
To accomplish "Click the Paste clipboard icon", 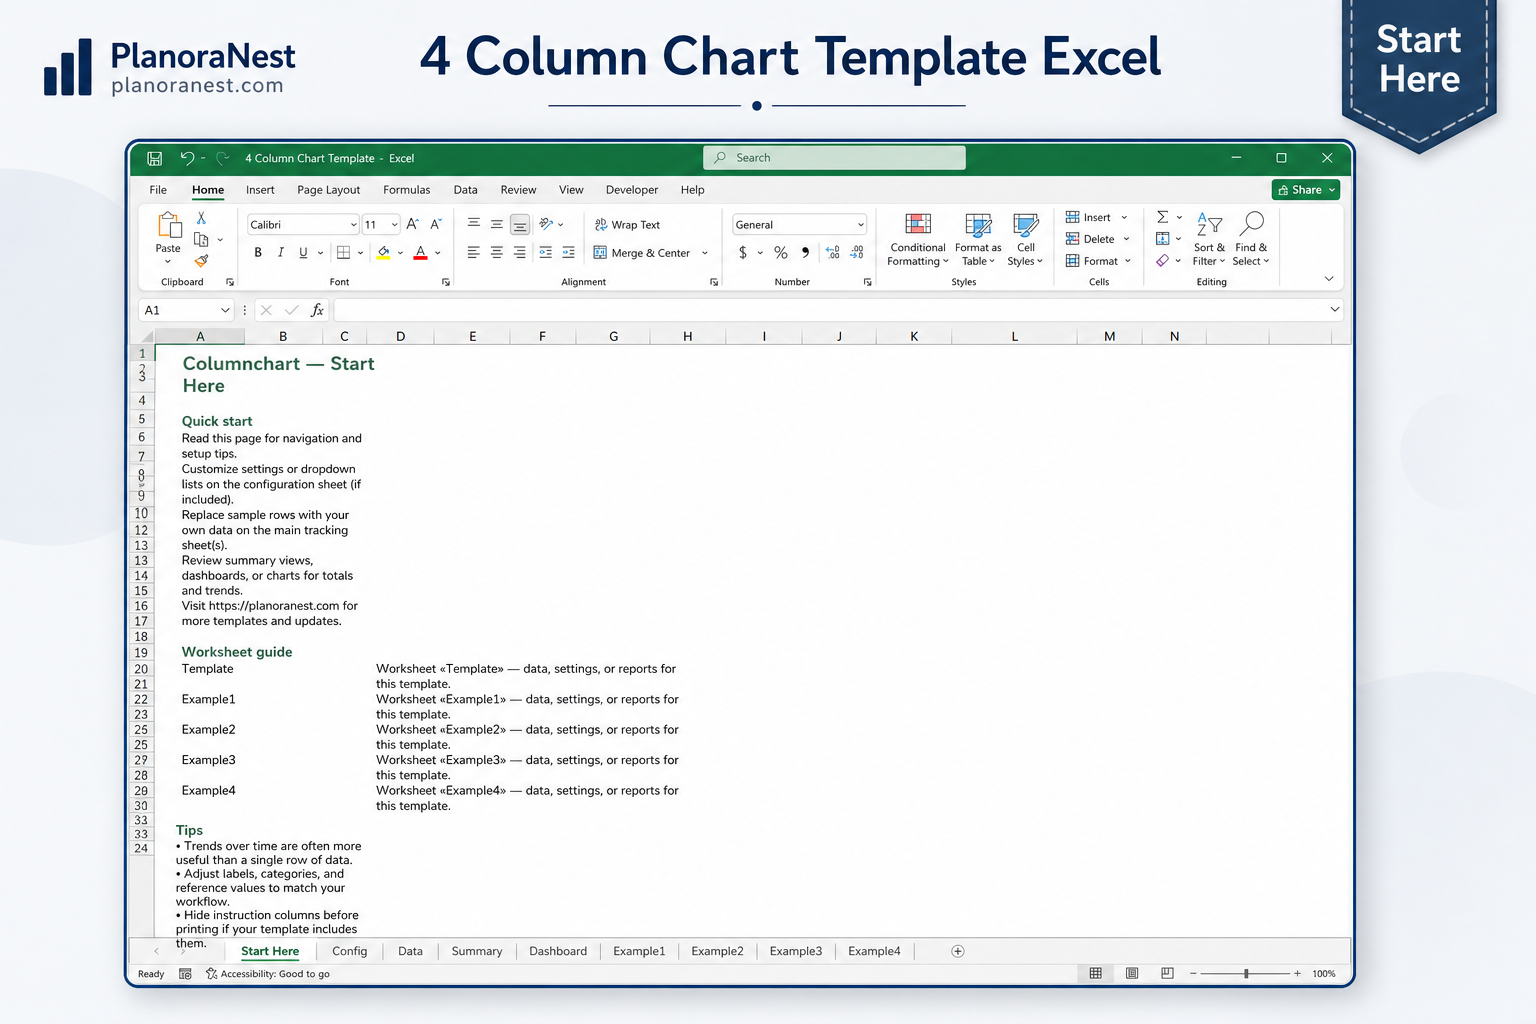I will click(168, 226).
